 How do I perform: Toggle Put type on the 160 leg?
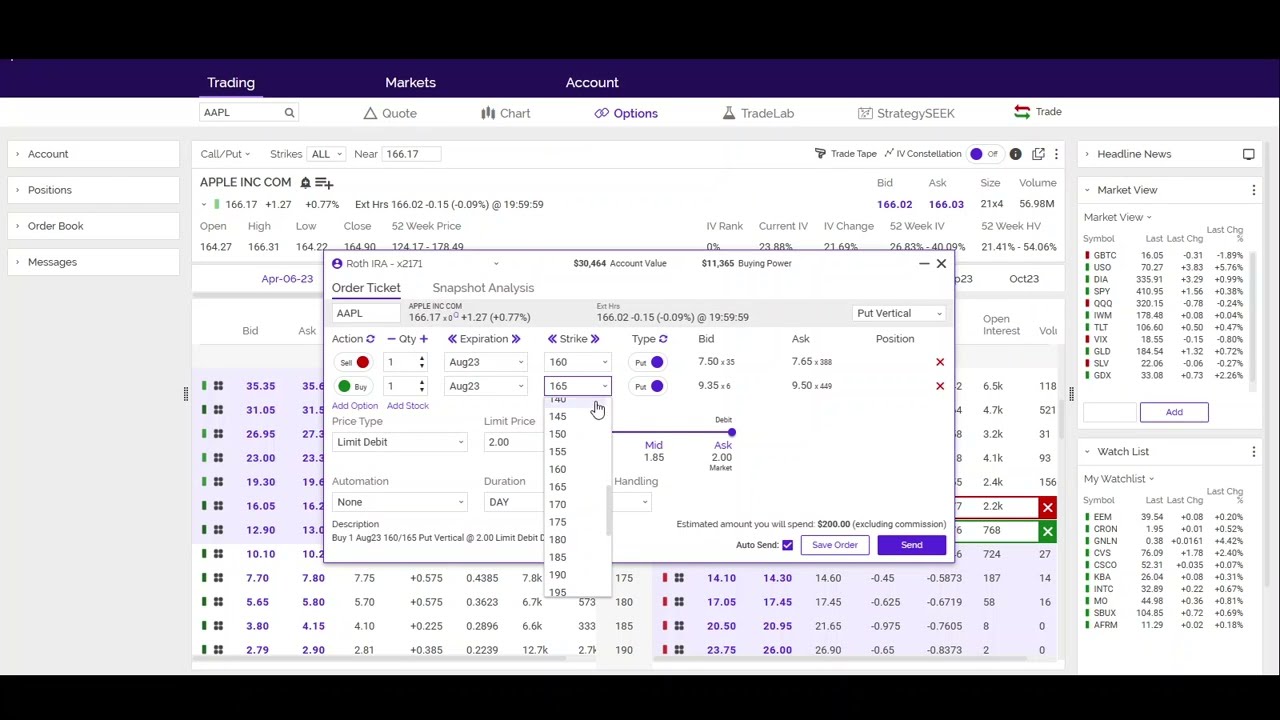tap(648, 362)
